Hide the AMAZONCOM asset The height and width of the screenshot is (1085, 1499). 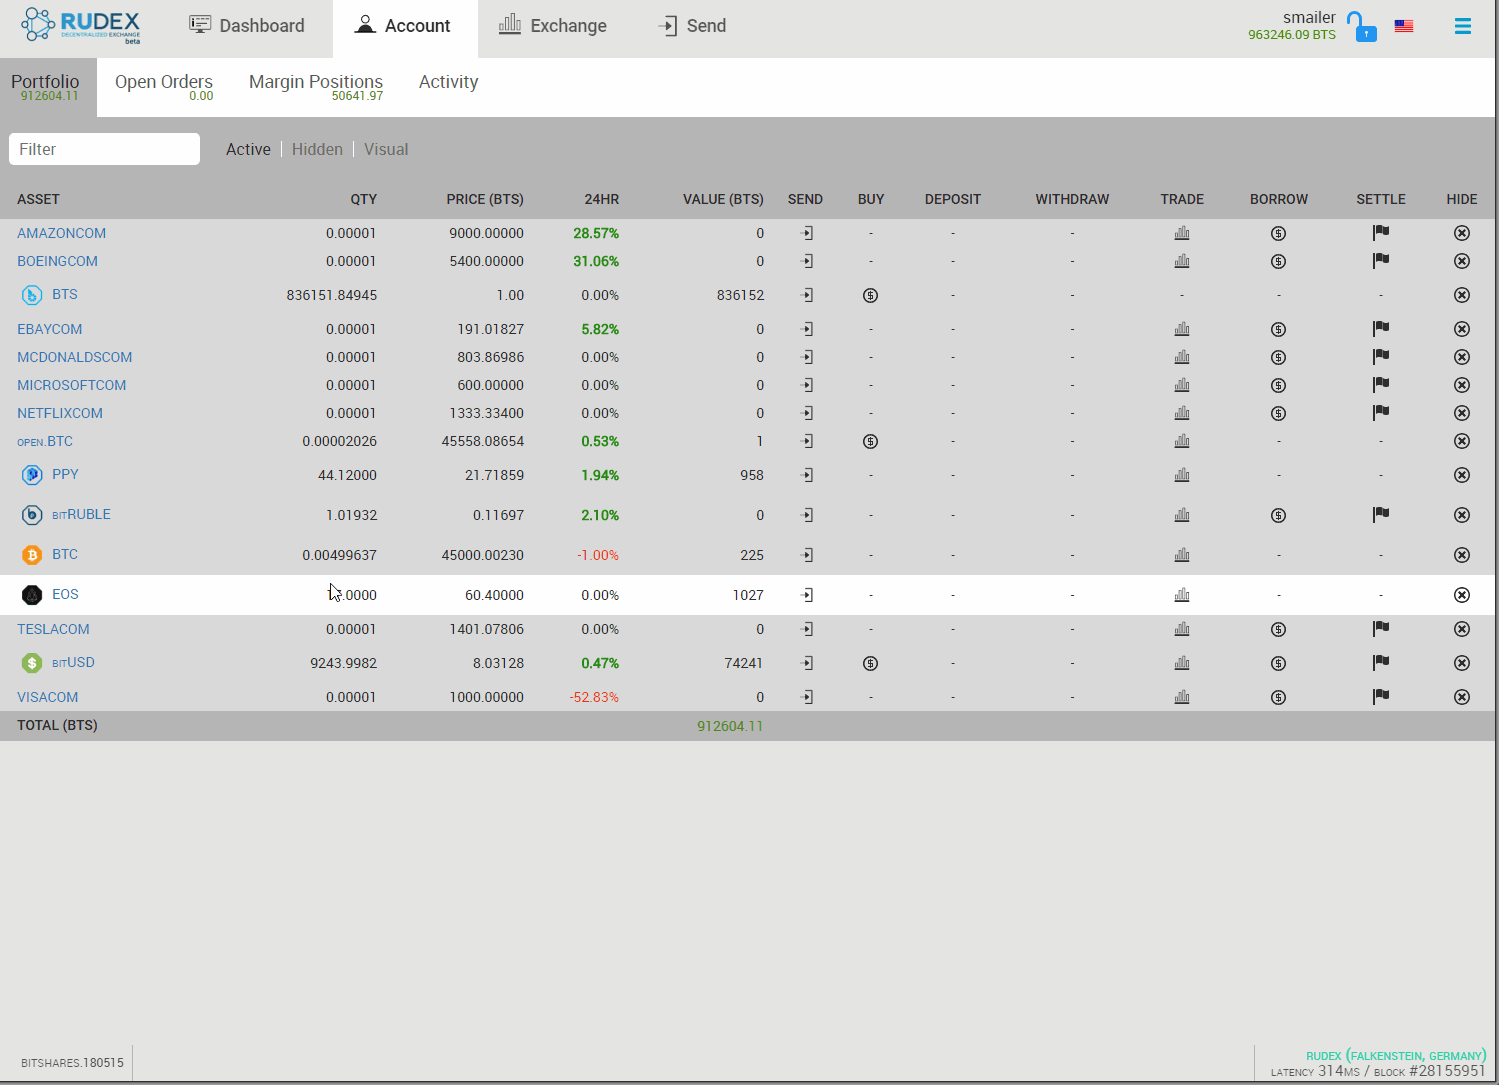[1462, 233]
